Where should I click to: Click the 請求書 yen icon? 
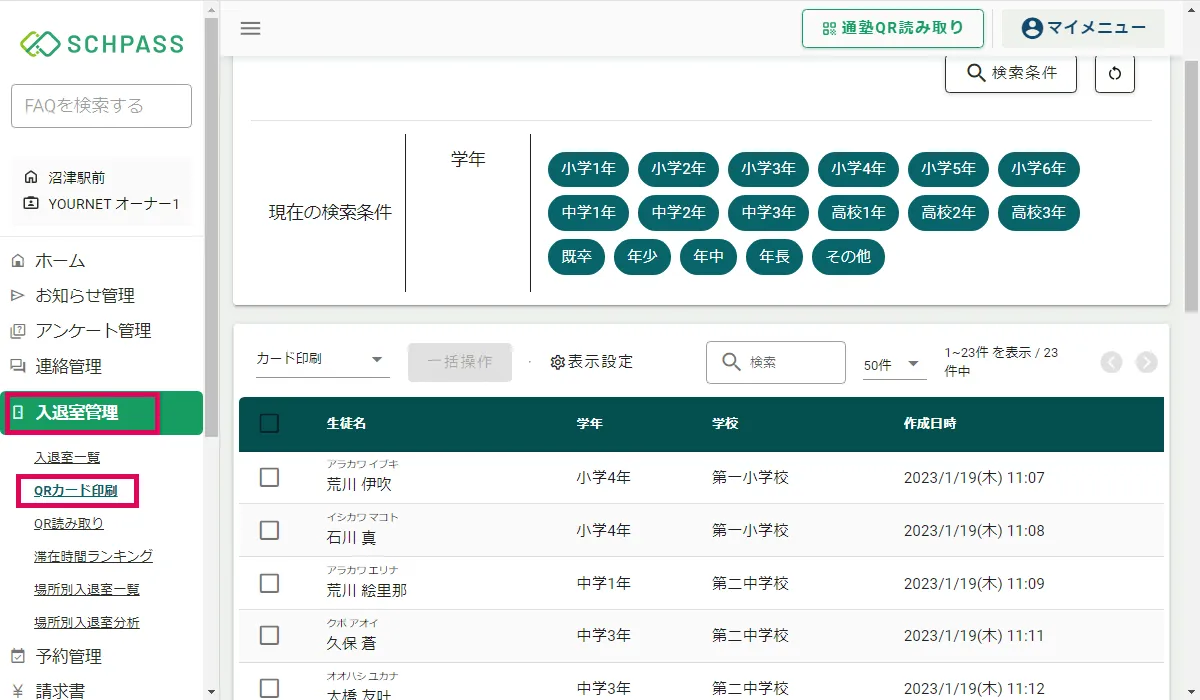coord(18,691)
